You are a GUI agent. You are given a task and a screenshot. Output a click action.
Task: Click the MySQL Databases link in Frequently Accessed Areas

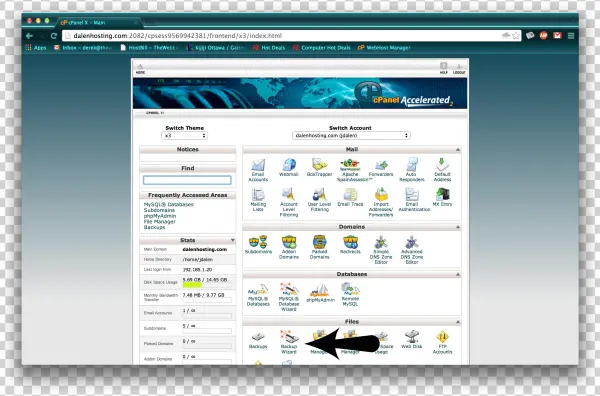169,204
